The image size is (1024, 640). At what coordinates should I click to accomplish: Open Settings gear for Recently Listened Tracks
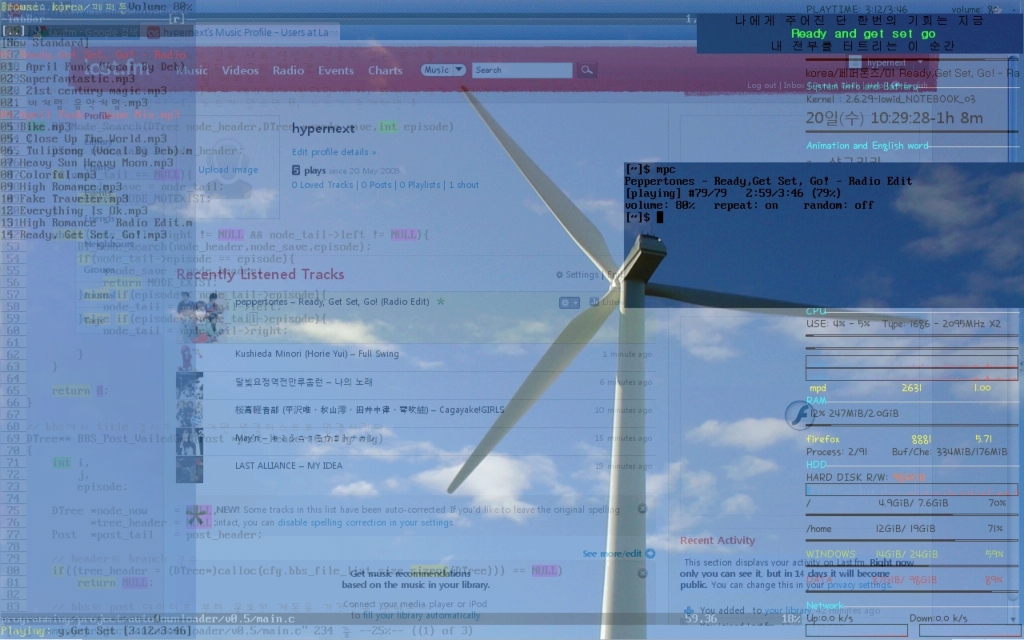(x=559, y=275)
